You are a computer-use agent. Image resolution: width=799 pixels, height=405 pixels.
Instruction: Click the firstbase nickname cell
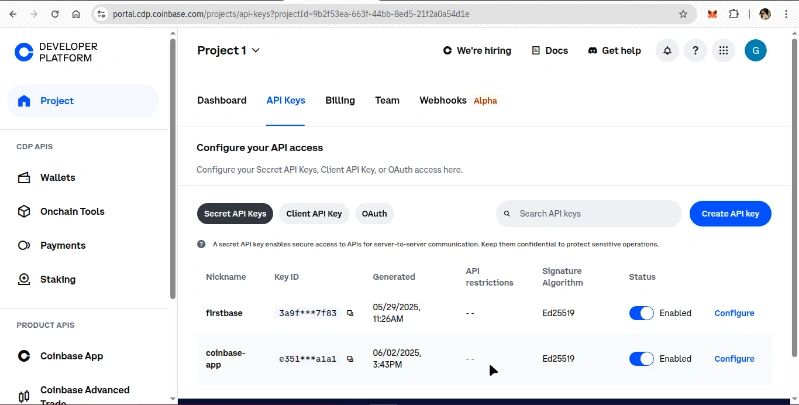pyautogui.click(x=224, y=313)
